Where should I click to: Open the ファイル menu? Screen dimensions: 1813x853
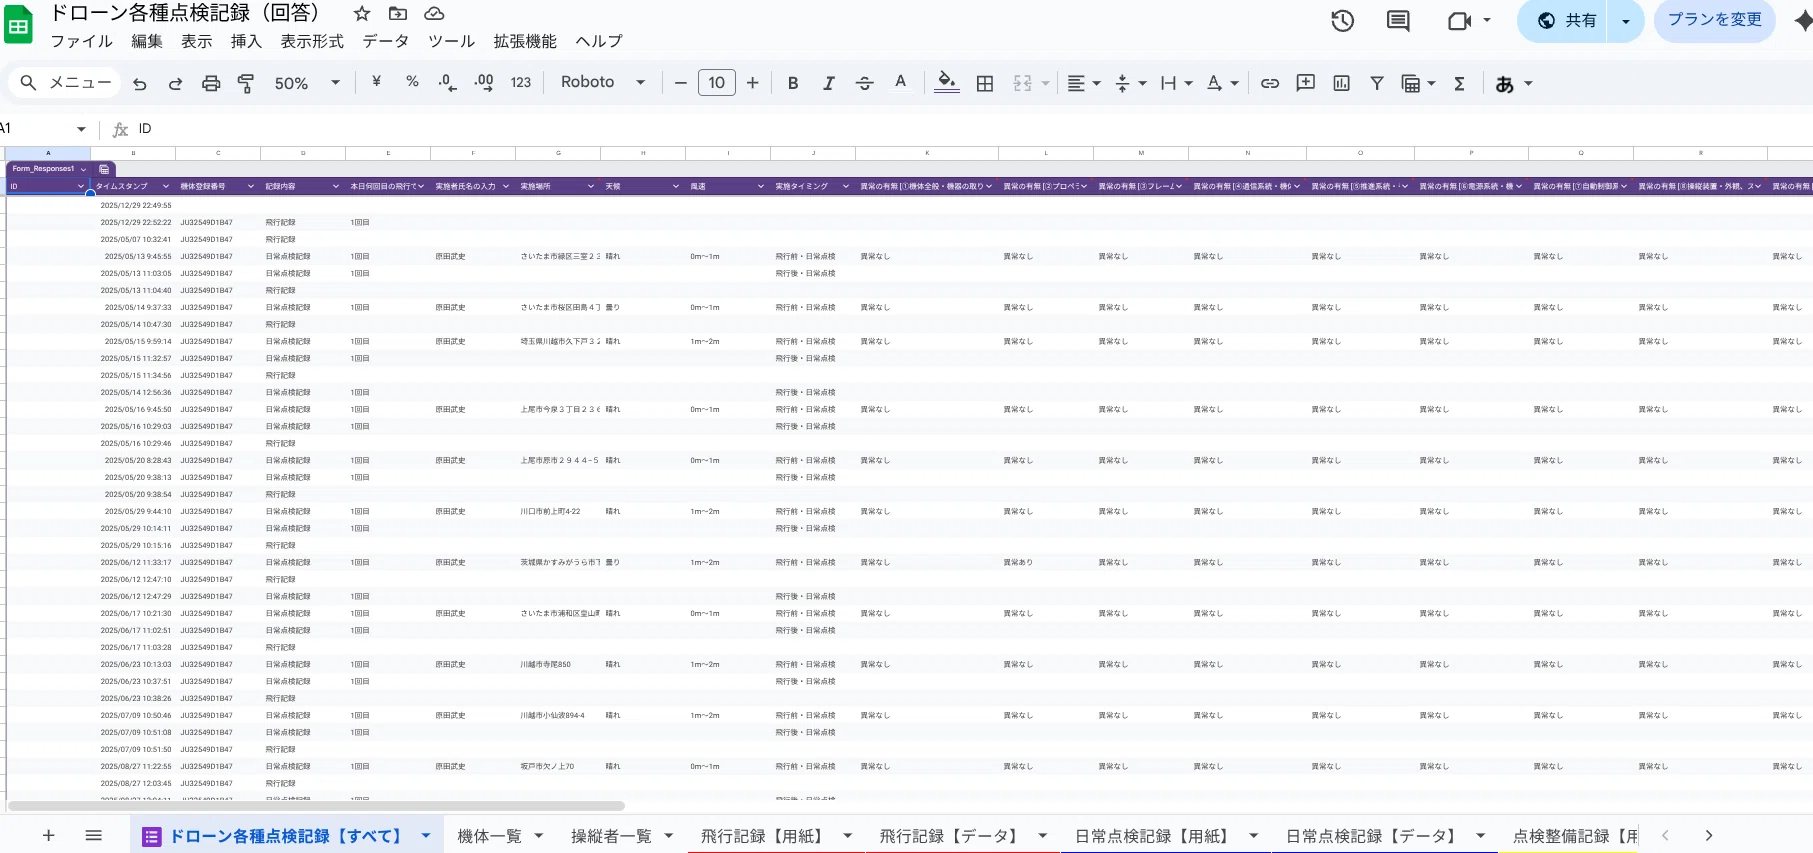click(81, 41)
